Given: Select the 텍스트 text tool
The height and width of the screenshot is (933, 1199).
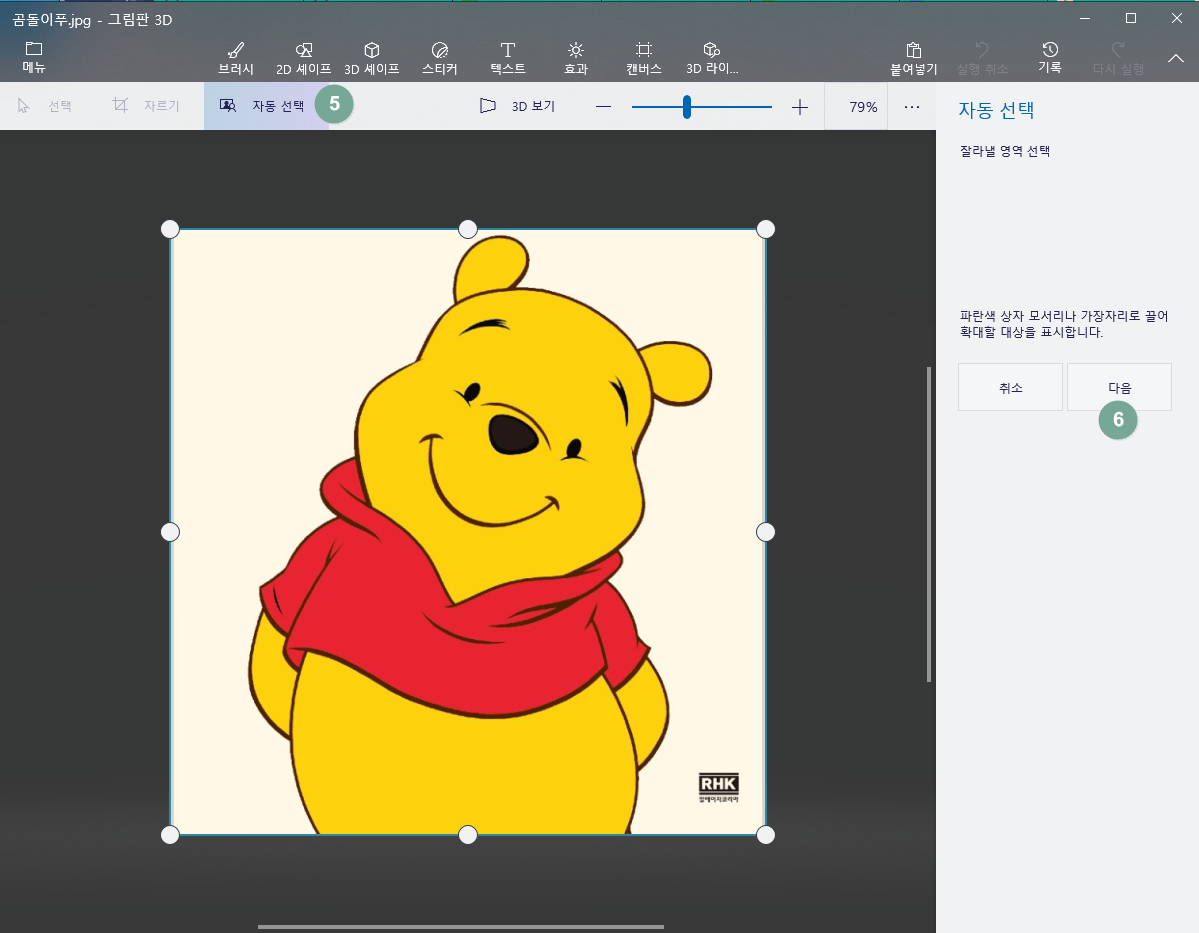Looking at the screenshot, I should [508, 59].
